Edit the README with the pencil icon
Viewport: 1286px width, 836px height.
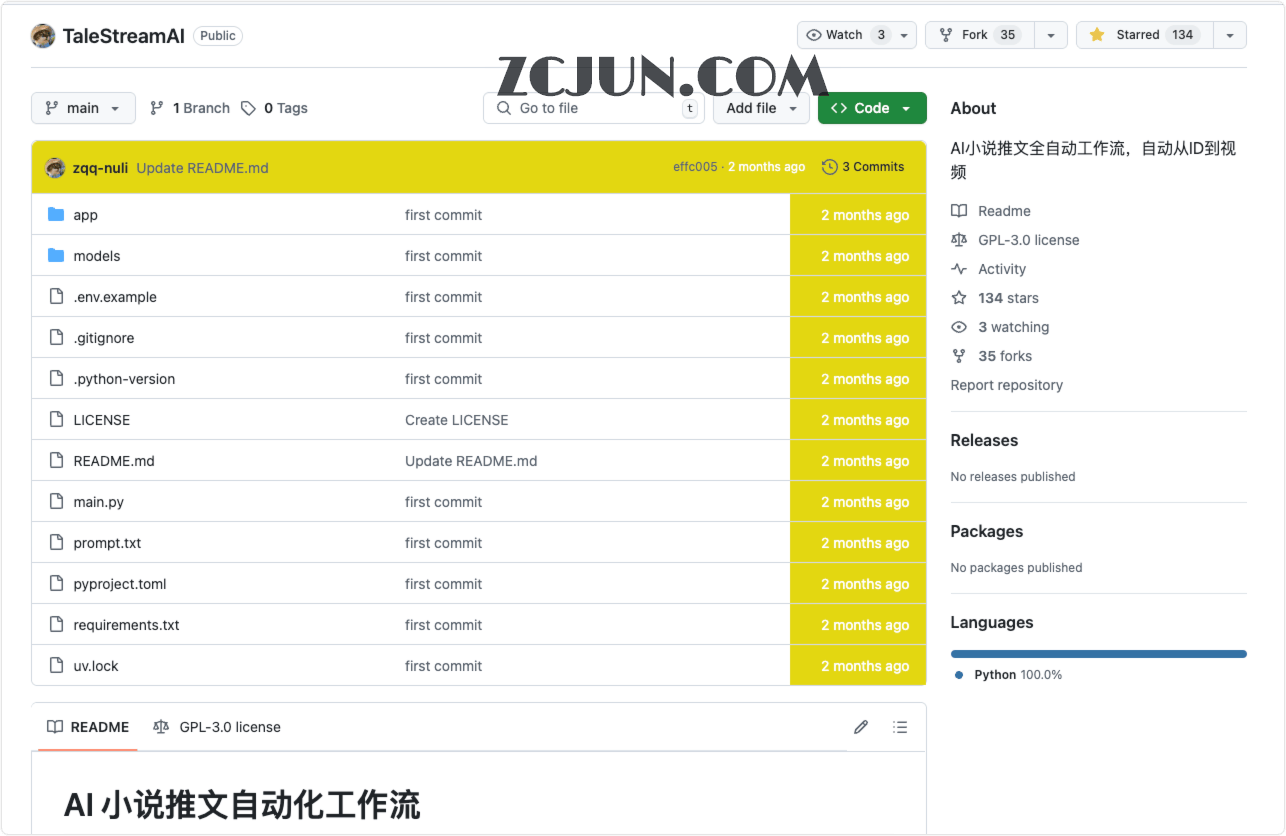[x=861, y=727]
